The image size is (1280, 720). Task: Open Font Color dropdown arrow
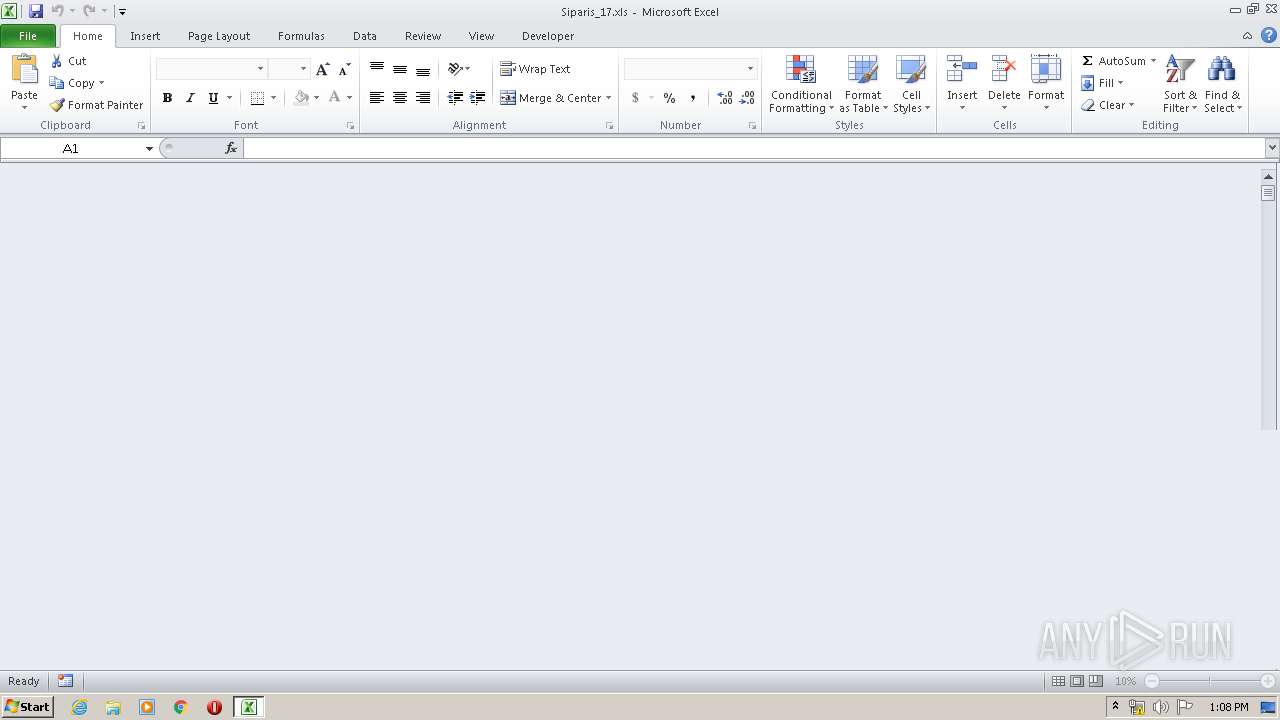click(349, 98)
